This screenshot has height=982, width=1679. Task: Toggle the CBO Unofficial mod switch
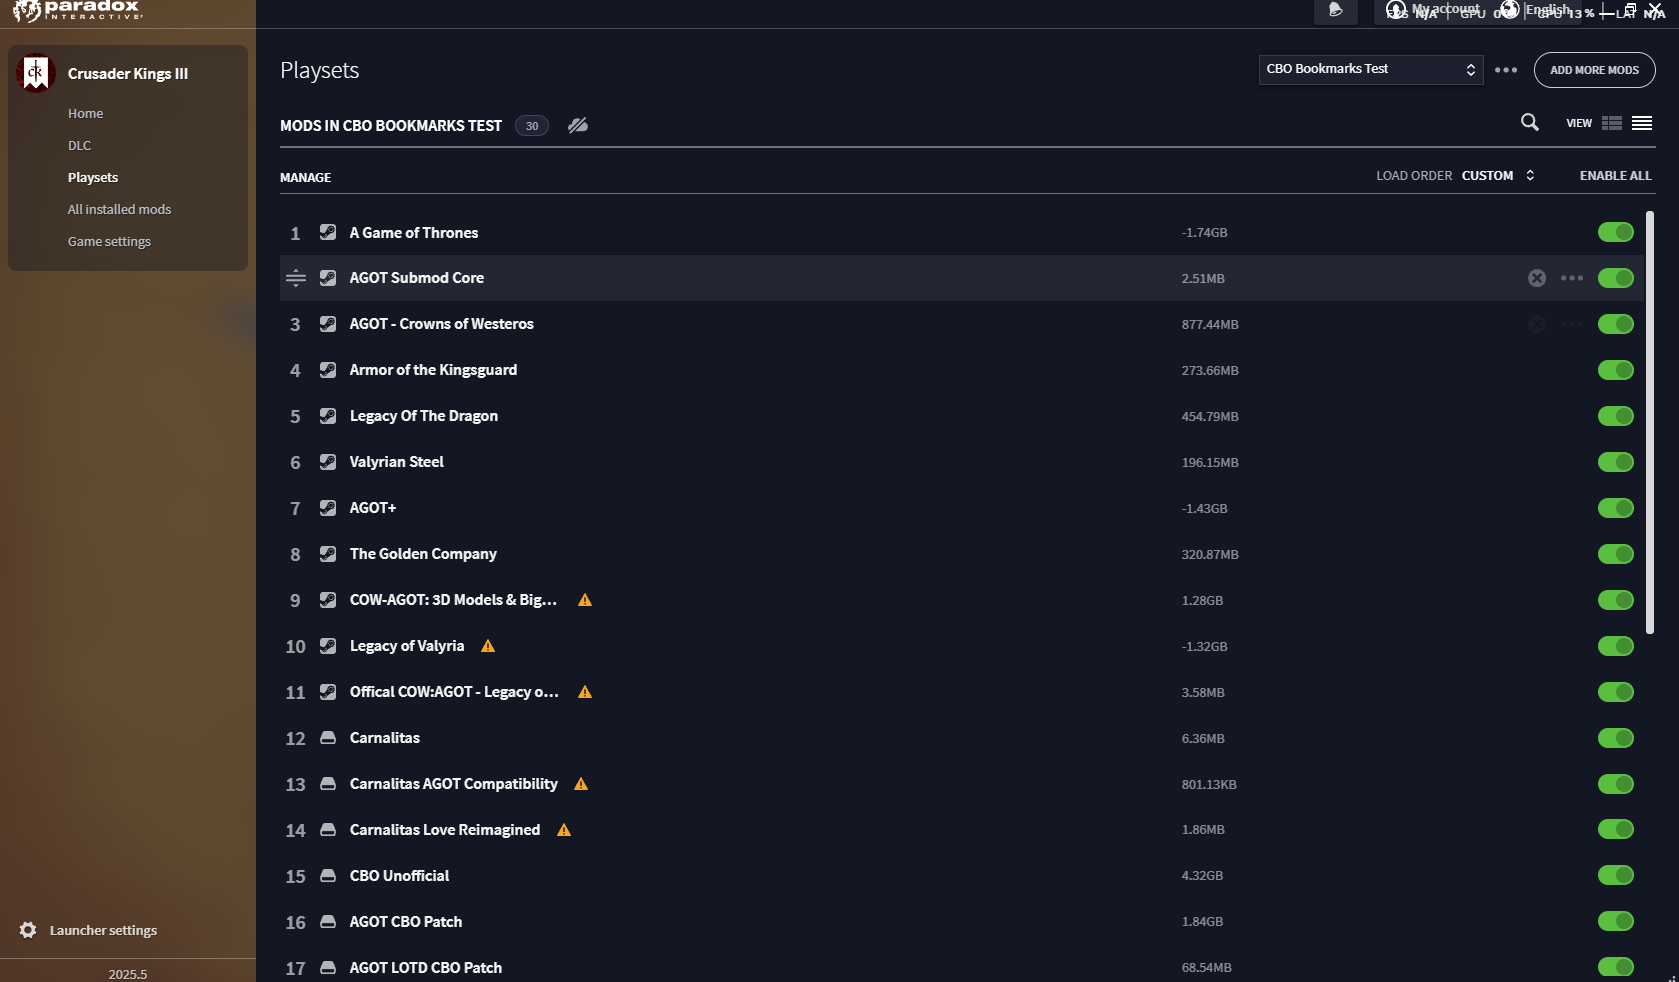pos(1616,875)
